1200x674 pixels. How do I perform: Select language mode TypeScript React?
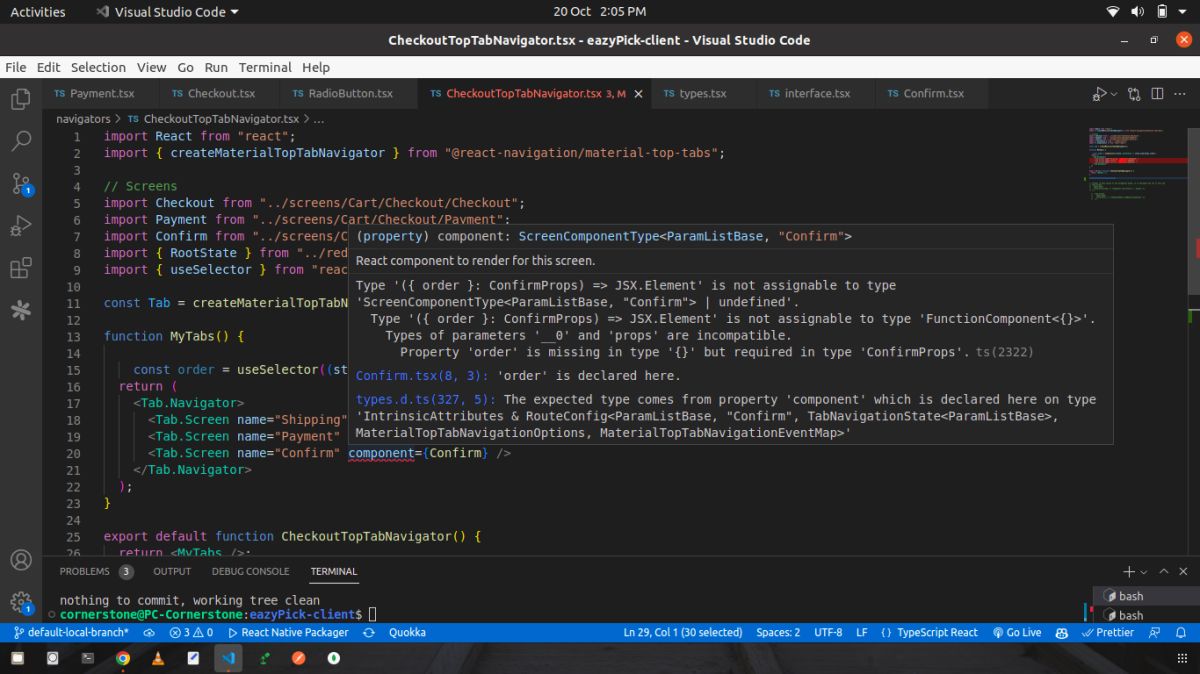coord(929,632)
